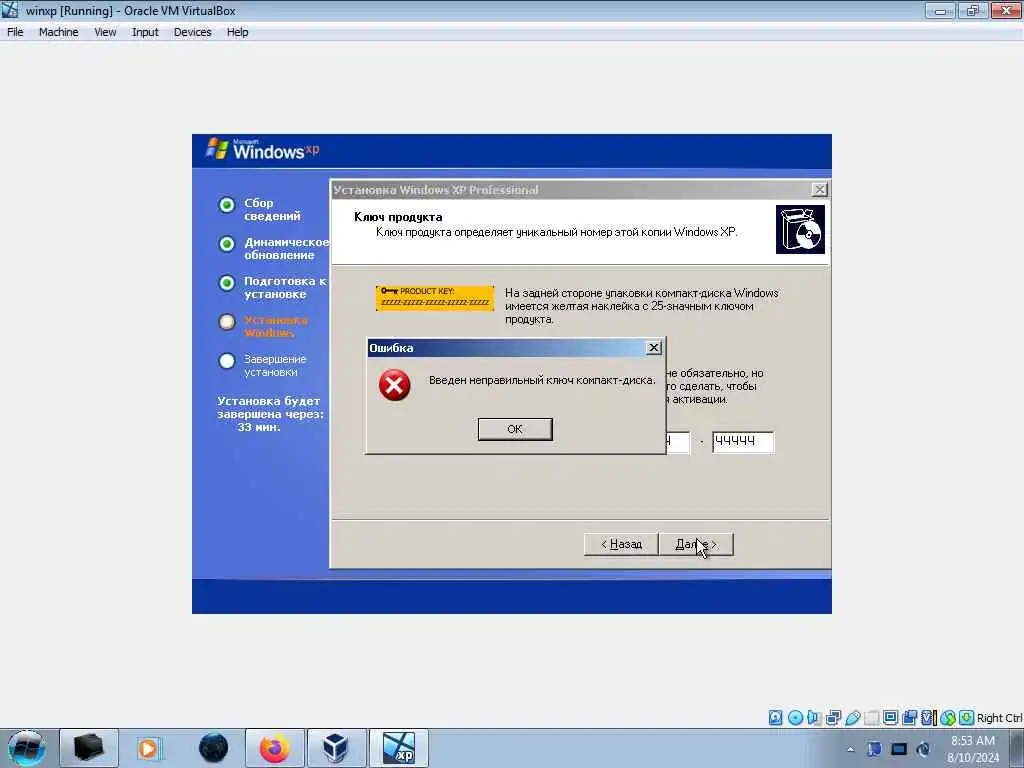The image size is (1024, 768).
Task: Click the mouse integration status icon
Action: coord(948,718)
